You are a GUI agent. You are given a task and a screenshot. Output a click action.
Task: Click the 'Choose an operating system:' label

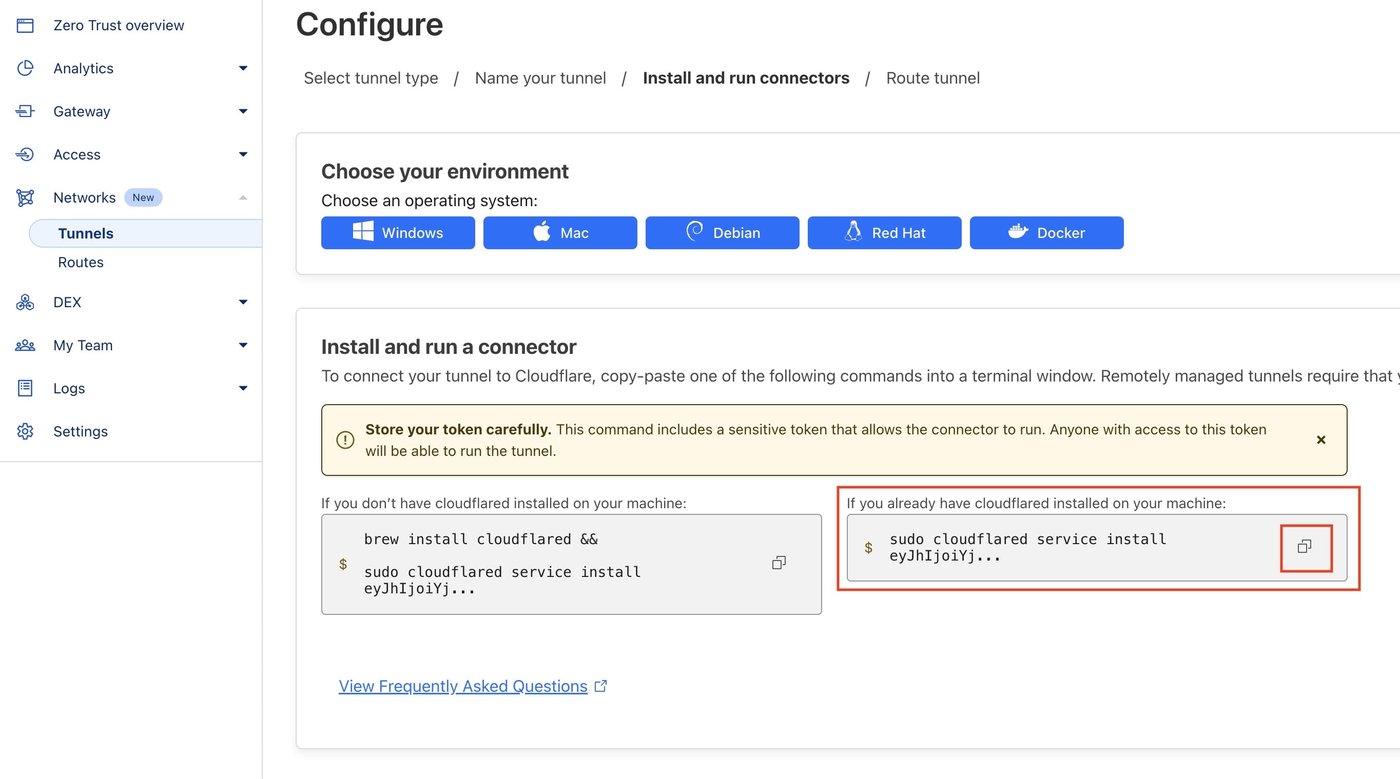429,200
